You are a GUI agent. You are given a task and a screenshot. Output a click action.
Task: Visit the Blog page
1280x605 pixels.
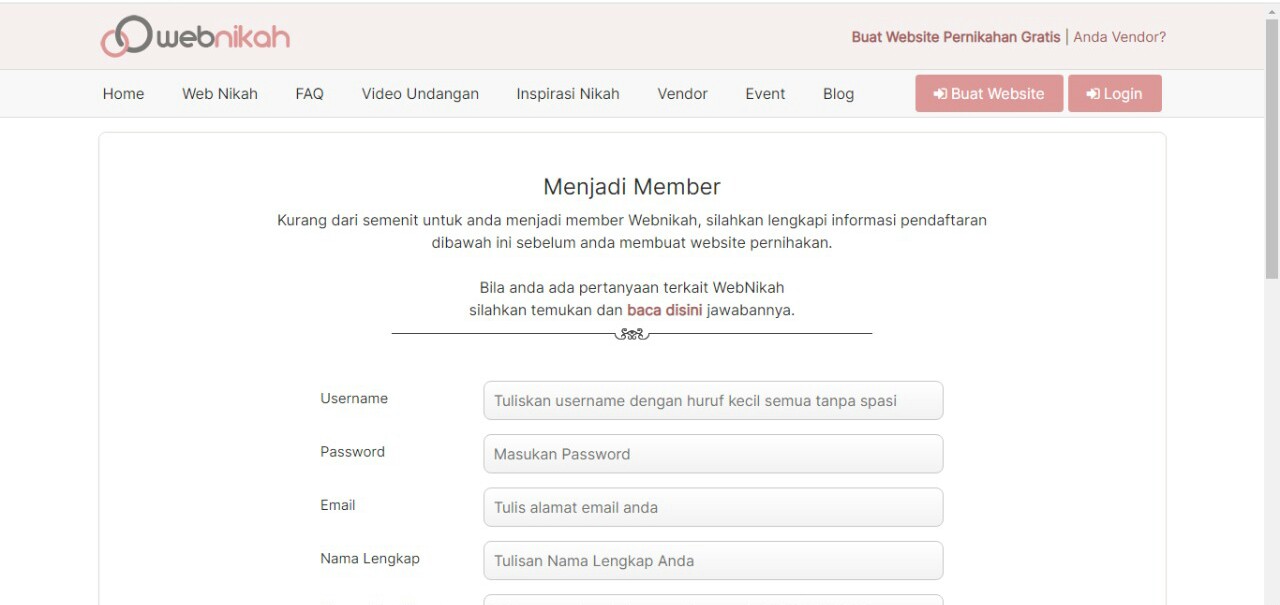838,94
